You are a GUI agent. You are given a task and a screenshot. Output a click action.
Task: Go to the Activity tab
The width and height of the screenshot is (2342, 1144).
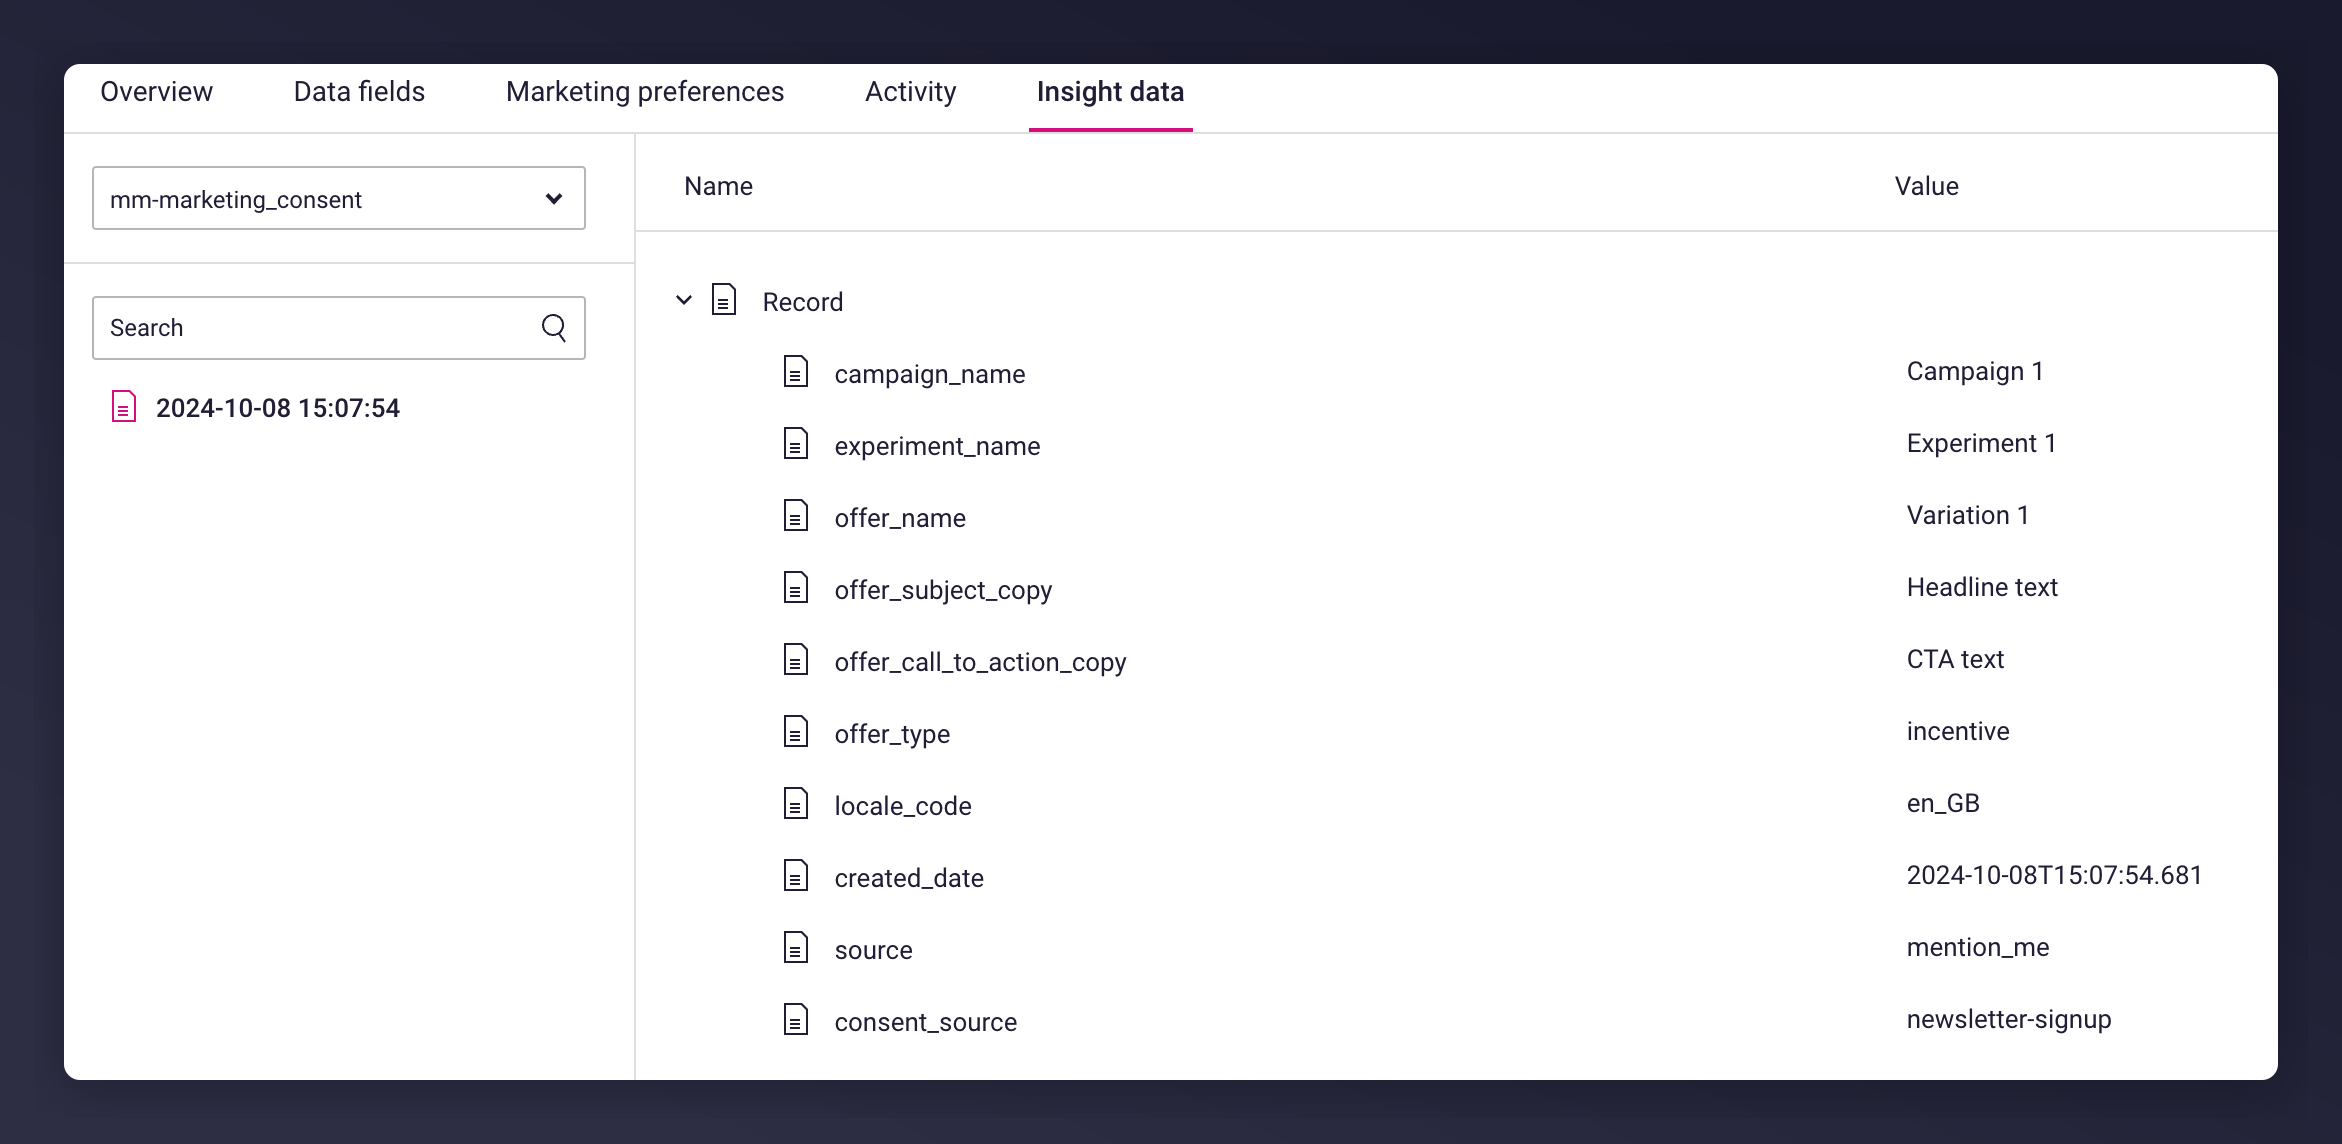pyautogui.click(x=910, y=92)
